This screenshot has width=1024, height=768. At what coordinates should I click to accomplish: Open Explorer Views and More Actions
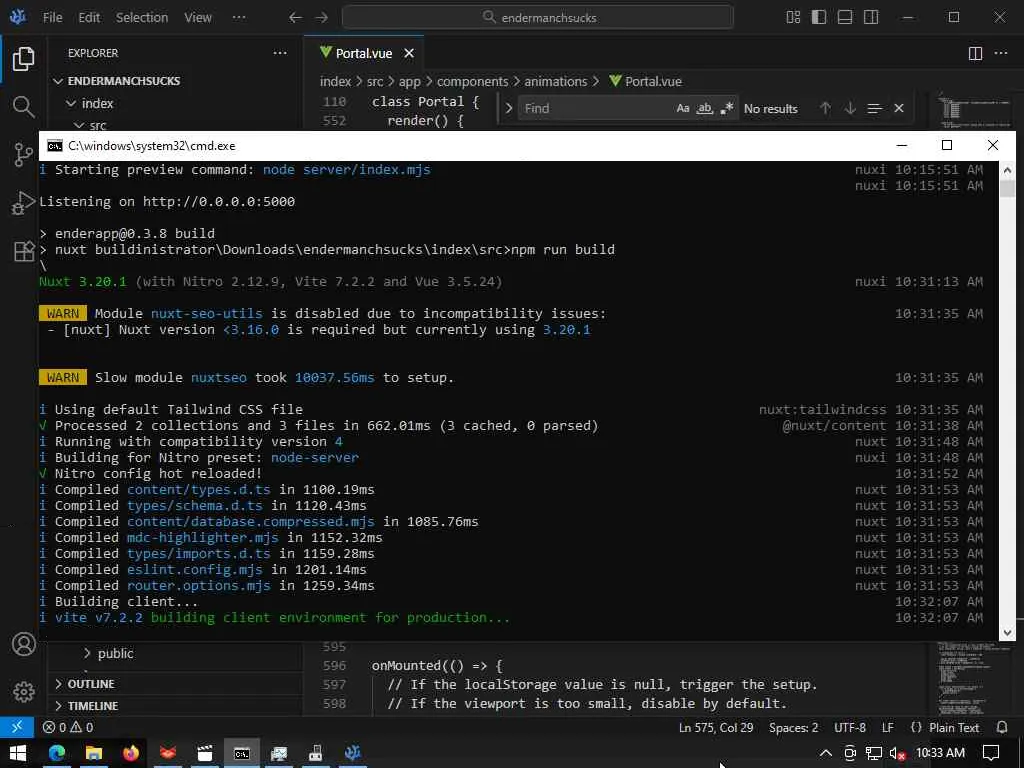(280, 54)
